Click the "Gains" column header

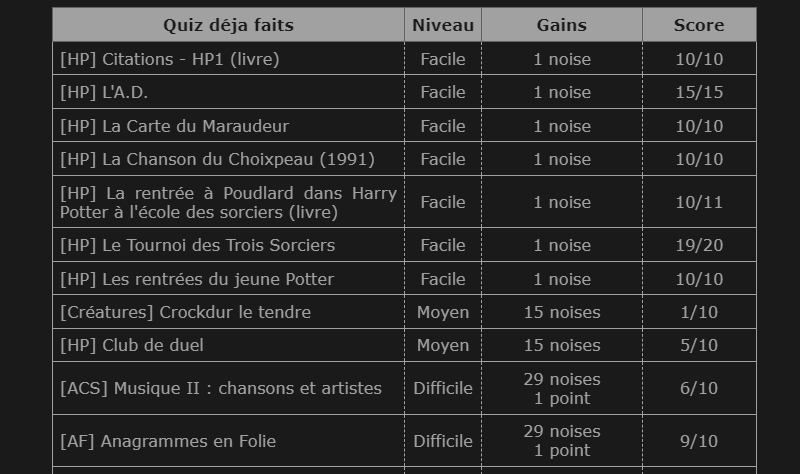562,25
